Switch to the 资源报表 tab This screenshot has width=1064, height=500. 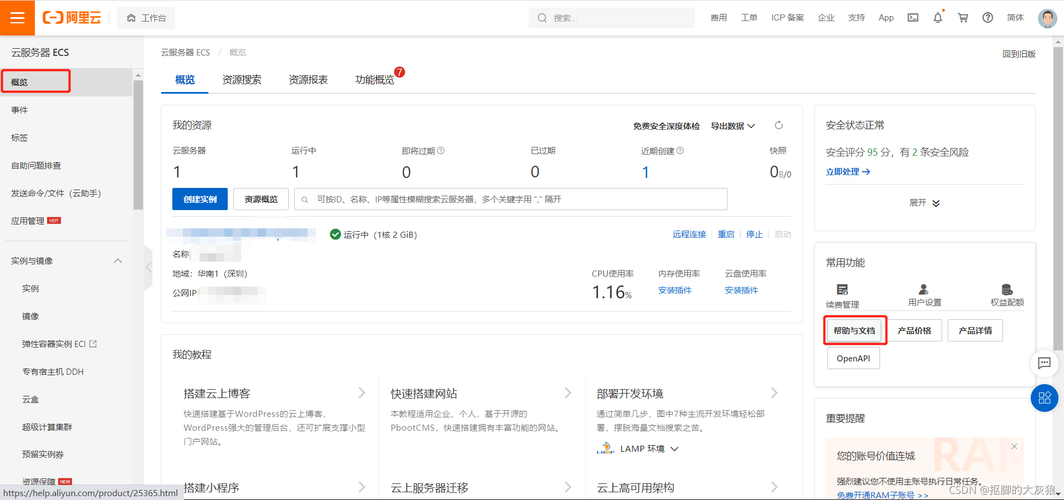point(308,80)
